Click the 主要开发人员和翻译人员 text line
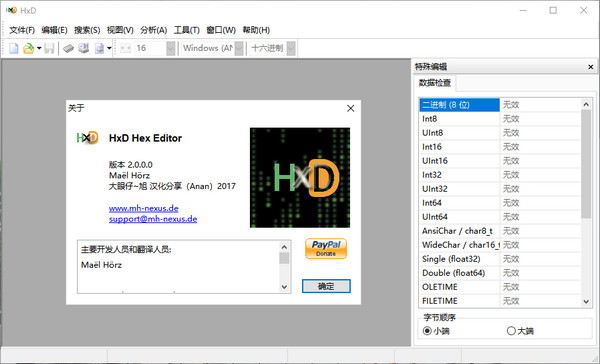Image resolution: width=600 pixels, height=364 pixels. (126, 250)
